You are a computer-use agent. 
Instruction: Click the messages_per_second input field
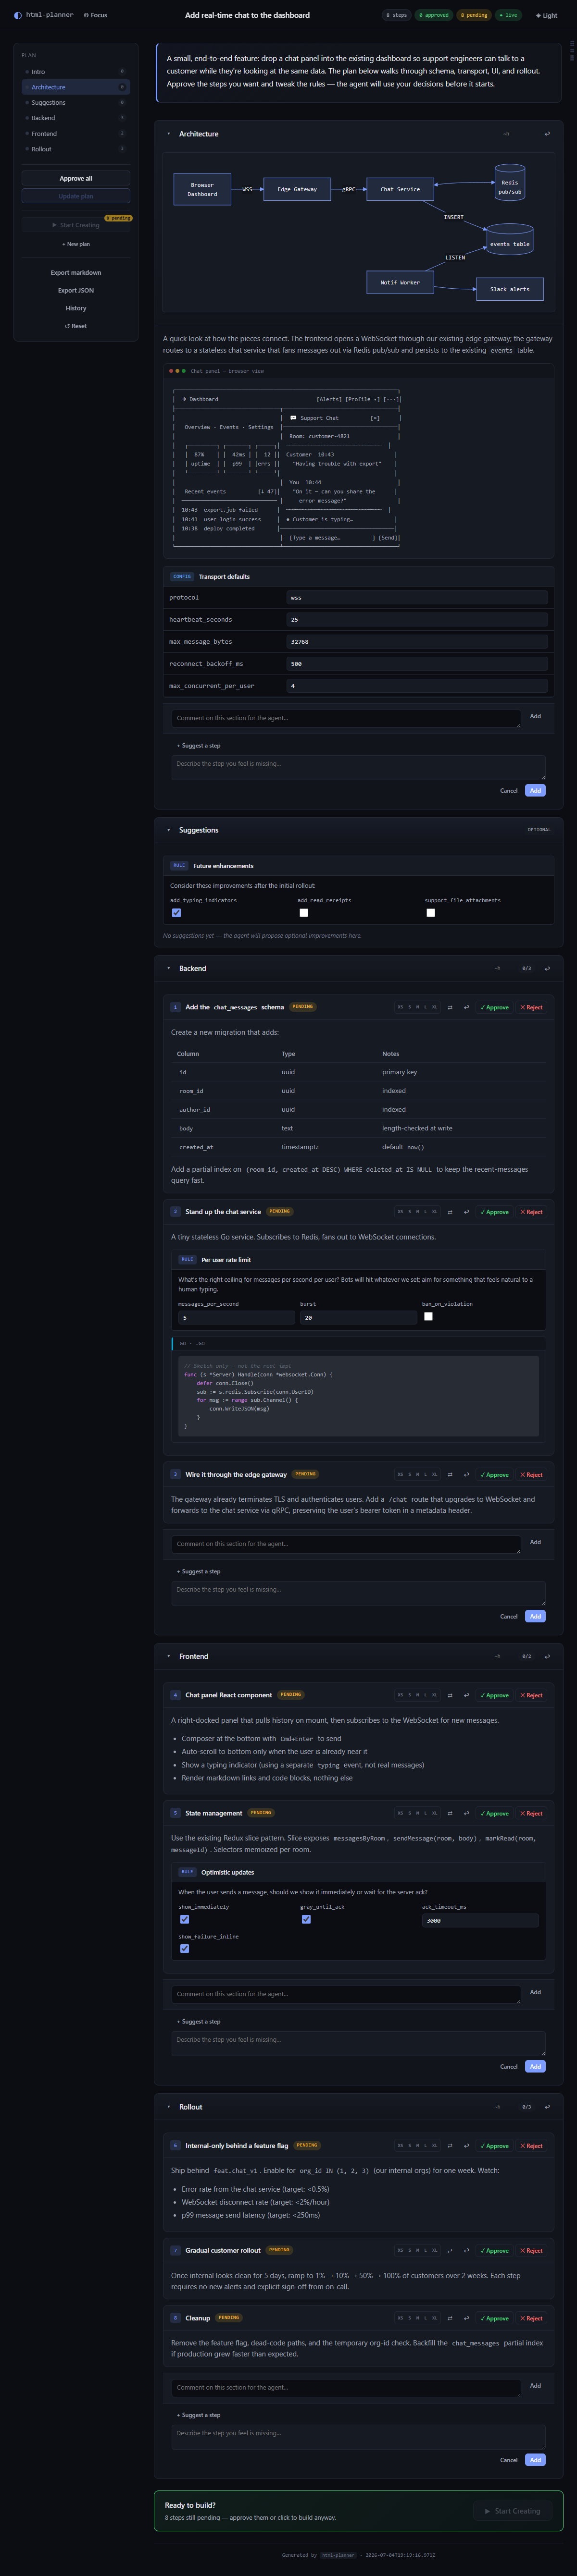[236, 1317]
